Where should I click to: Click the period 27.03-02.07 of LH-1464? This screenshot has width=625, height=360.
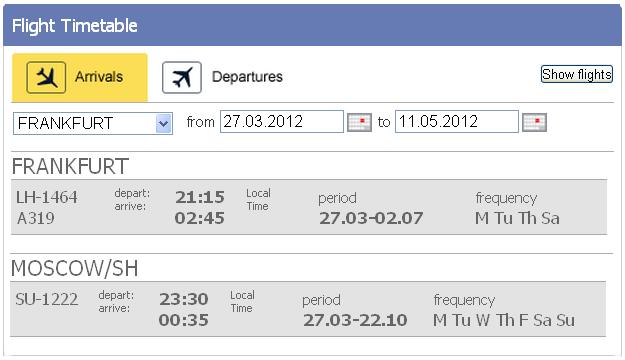click(371, 218)
